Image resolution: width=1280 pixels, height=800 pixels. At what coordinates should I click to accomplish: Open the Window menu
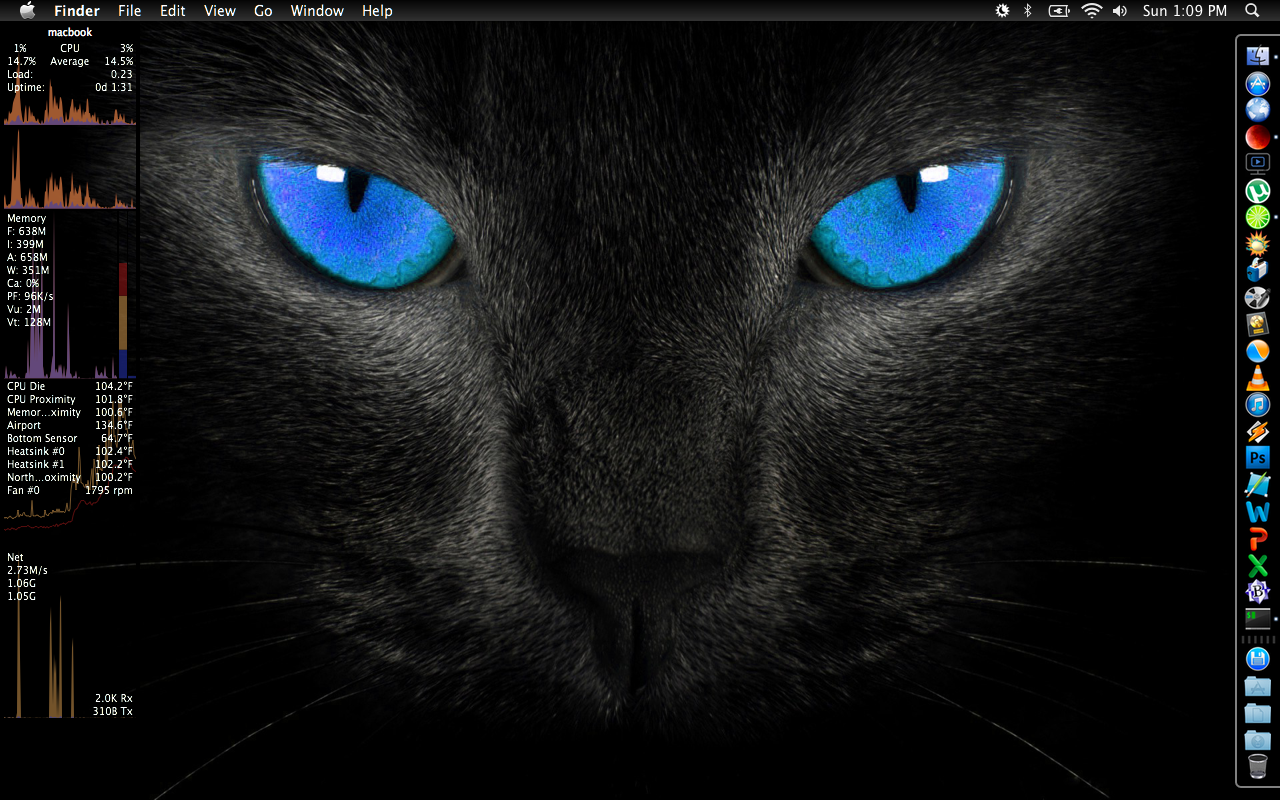click(x=317, y=11)
